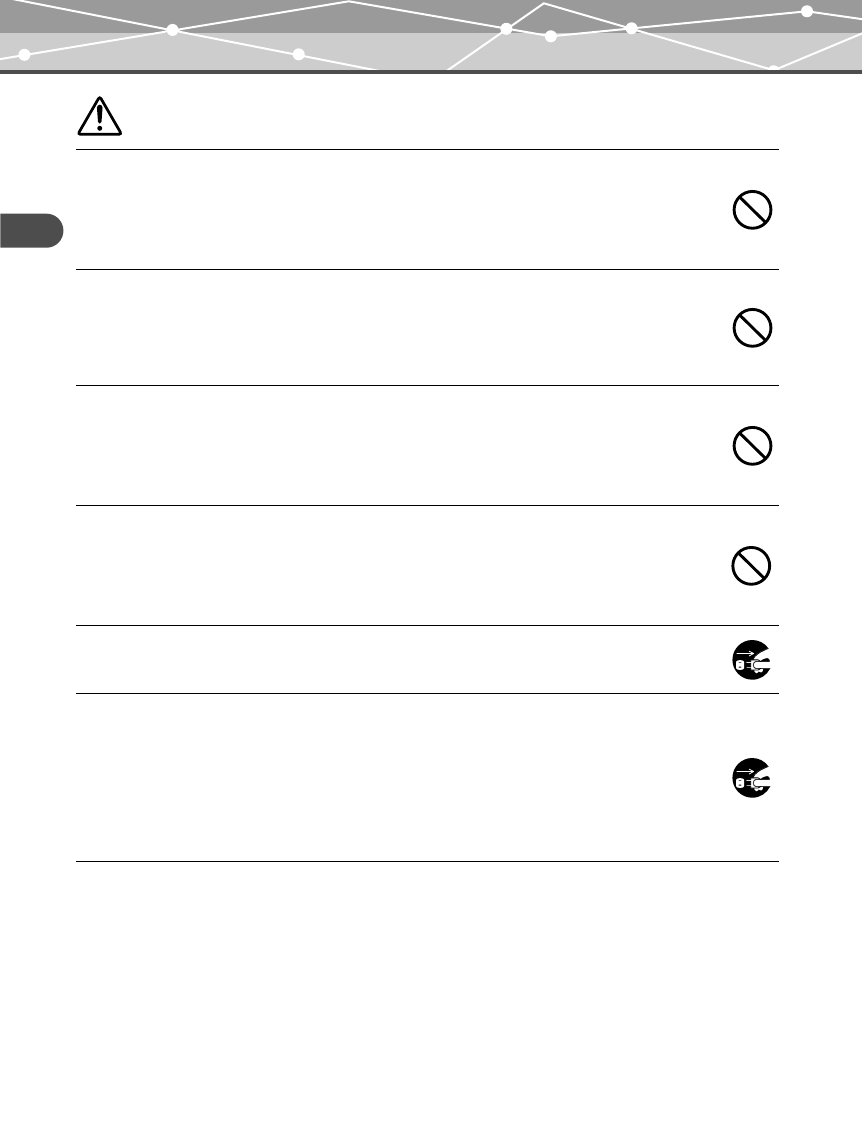Select the third prohibition circle icon
Viewport: 862px width, 1147px height.
(752, 445)
